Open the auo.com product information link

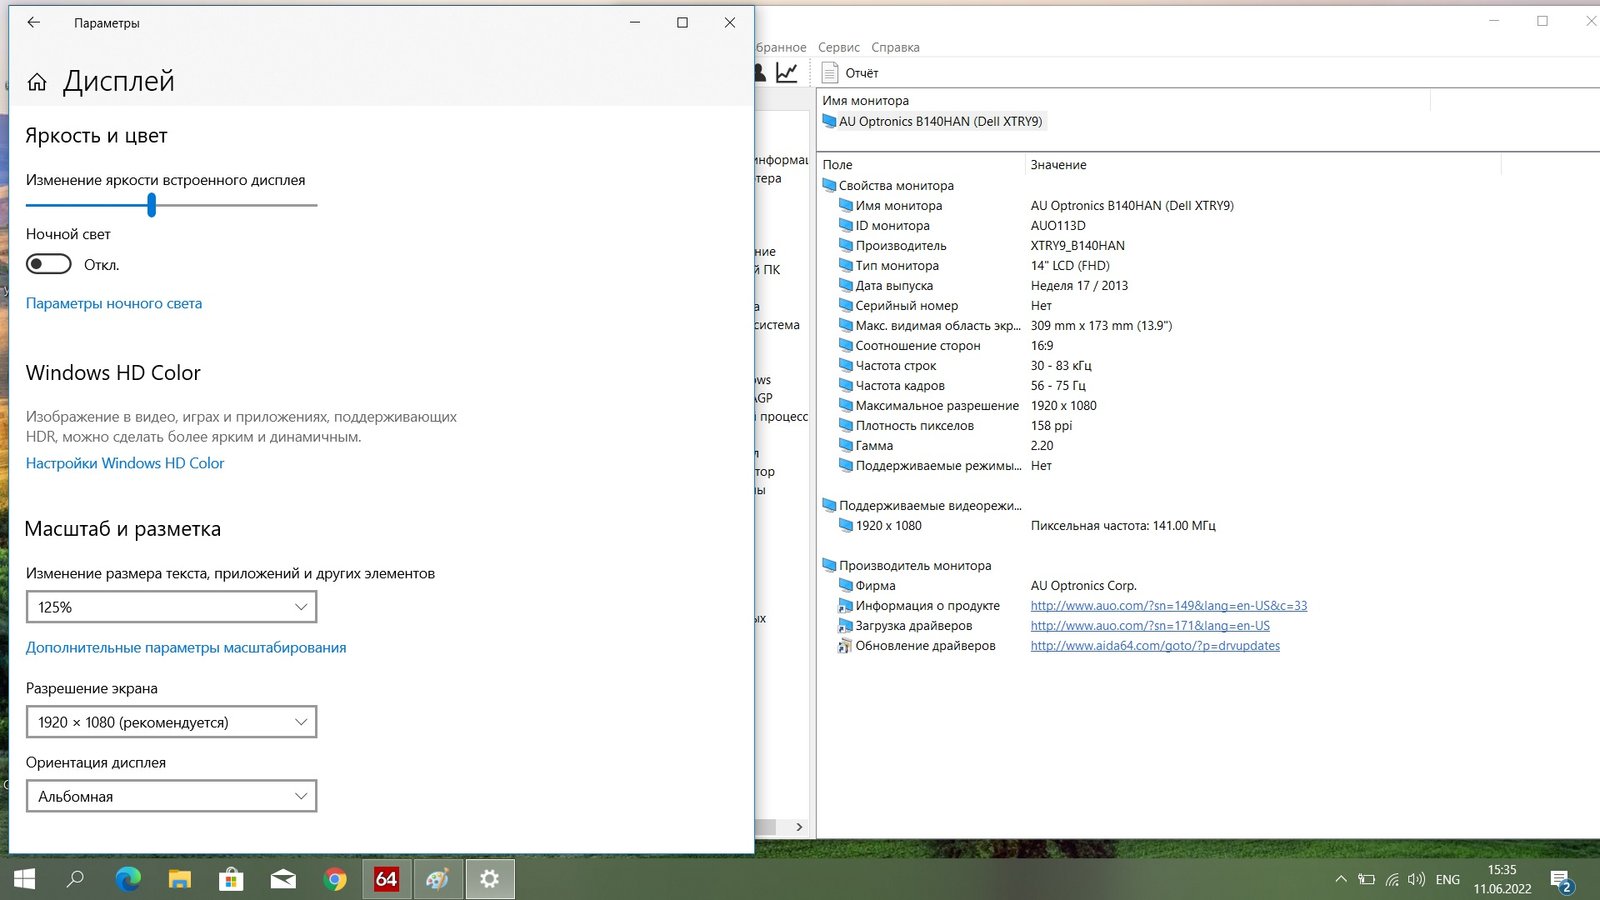point(1169,605)
